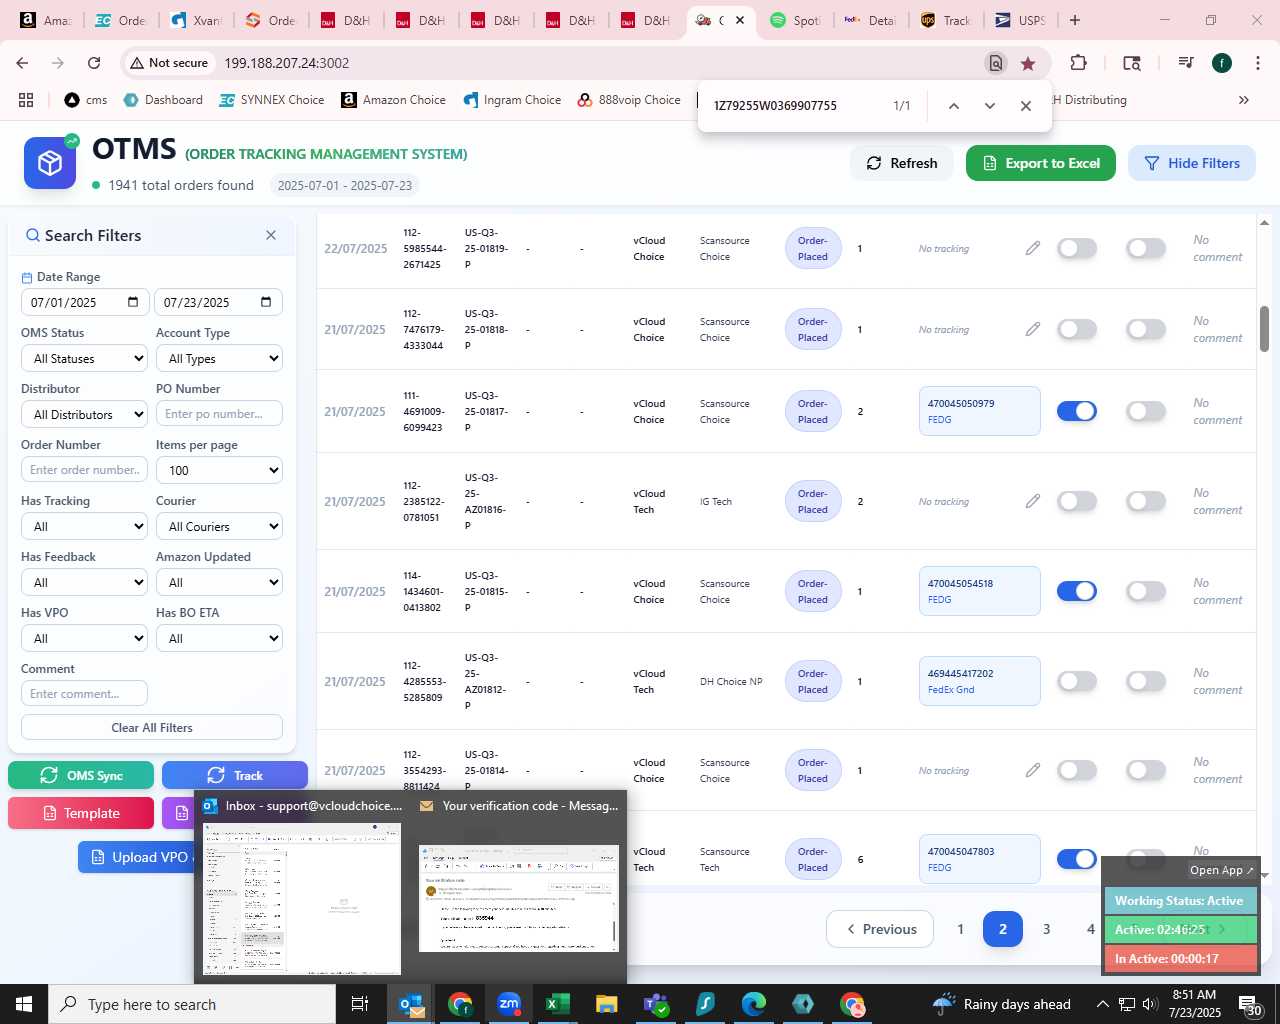Edit tracking pencil for order US-Q3-25-AZ01816-P
This screenshot has height=1024, width=1280.
click(1033, 501)
